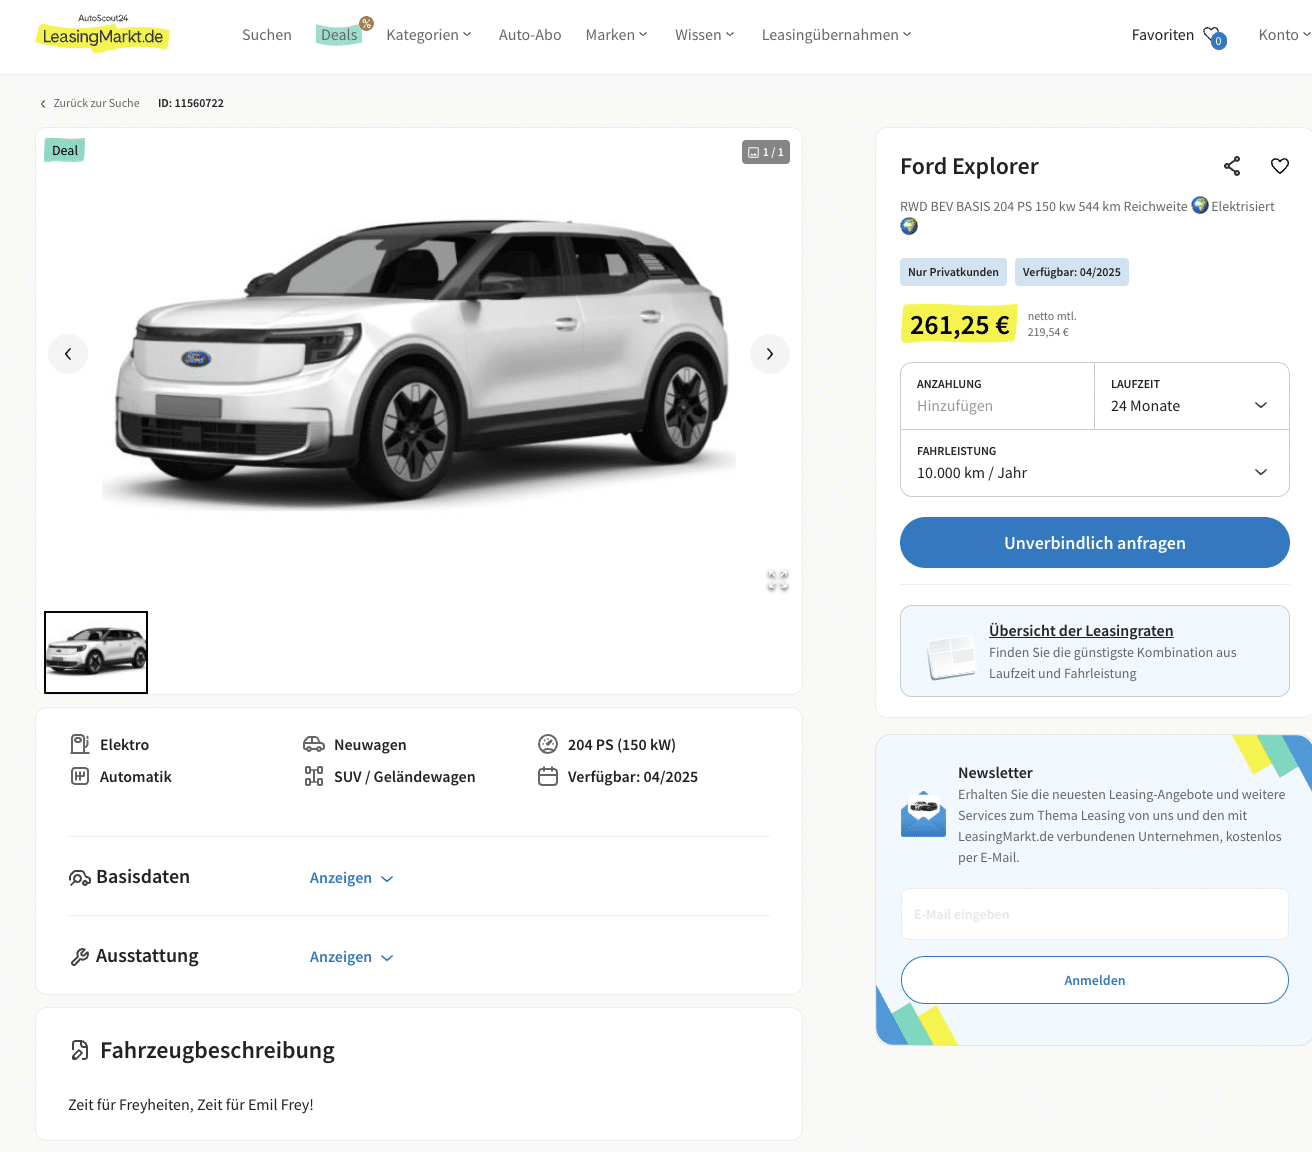This screenshot has height=1152, width=1312.
Task: Click the Elektrisiert globe icon
Action: point(1200,205)
